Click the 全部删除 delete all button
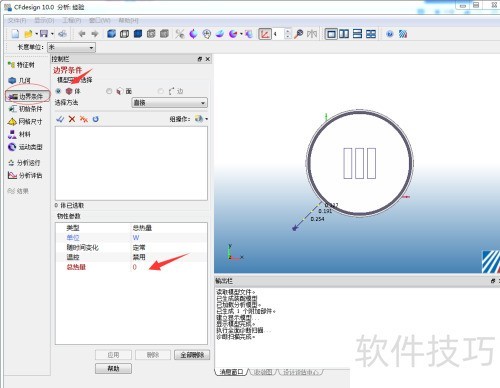The height and width of the screenshot is (388, 500). [x=192, y=355]
